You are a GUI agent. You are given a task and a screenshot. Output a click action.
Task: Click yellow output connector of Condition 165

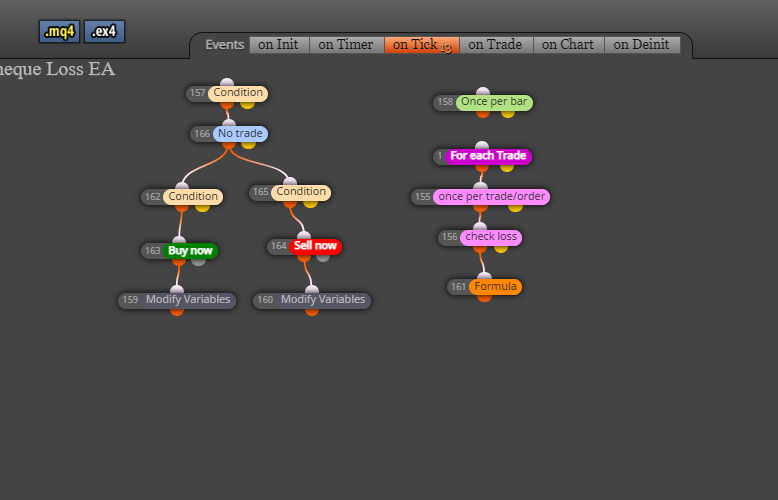pos(311,202)
